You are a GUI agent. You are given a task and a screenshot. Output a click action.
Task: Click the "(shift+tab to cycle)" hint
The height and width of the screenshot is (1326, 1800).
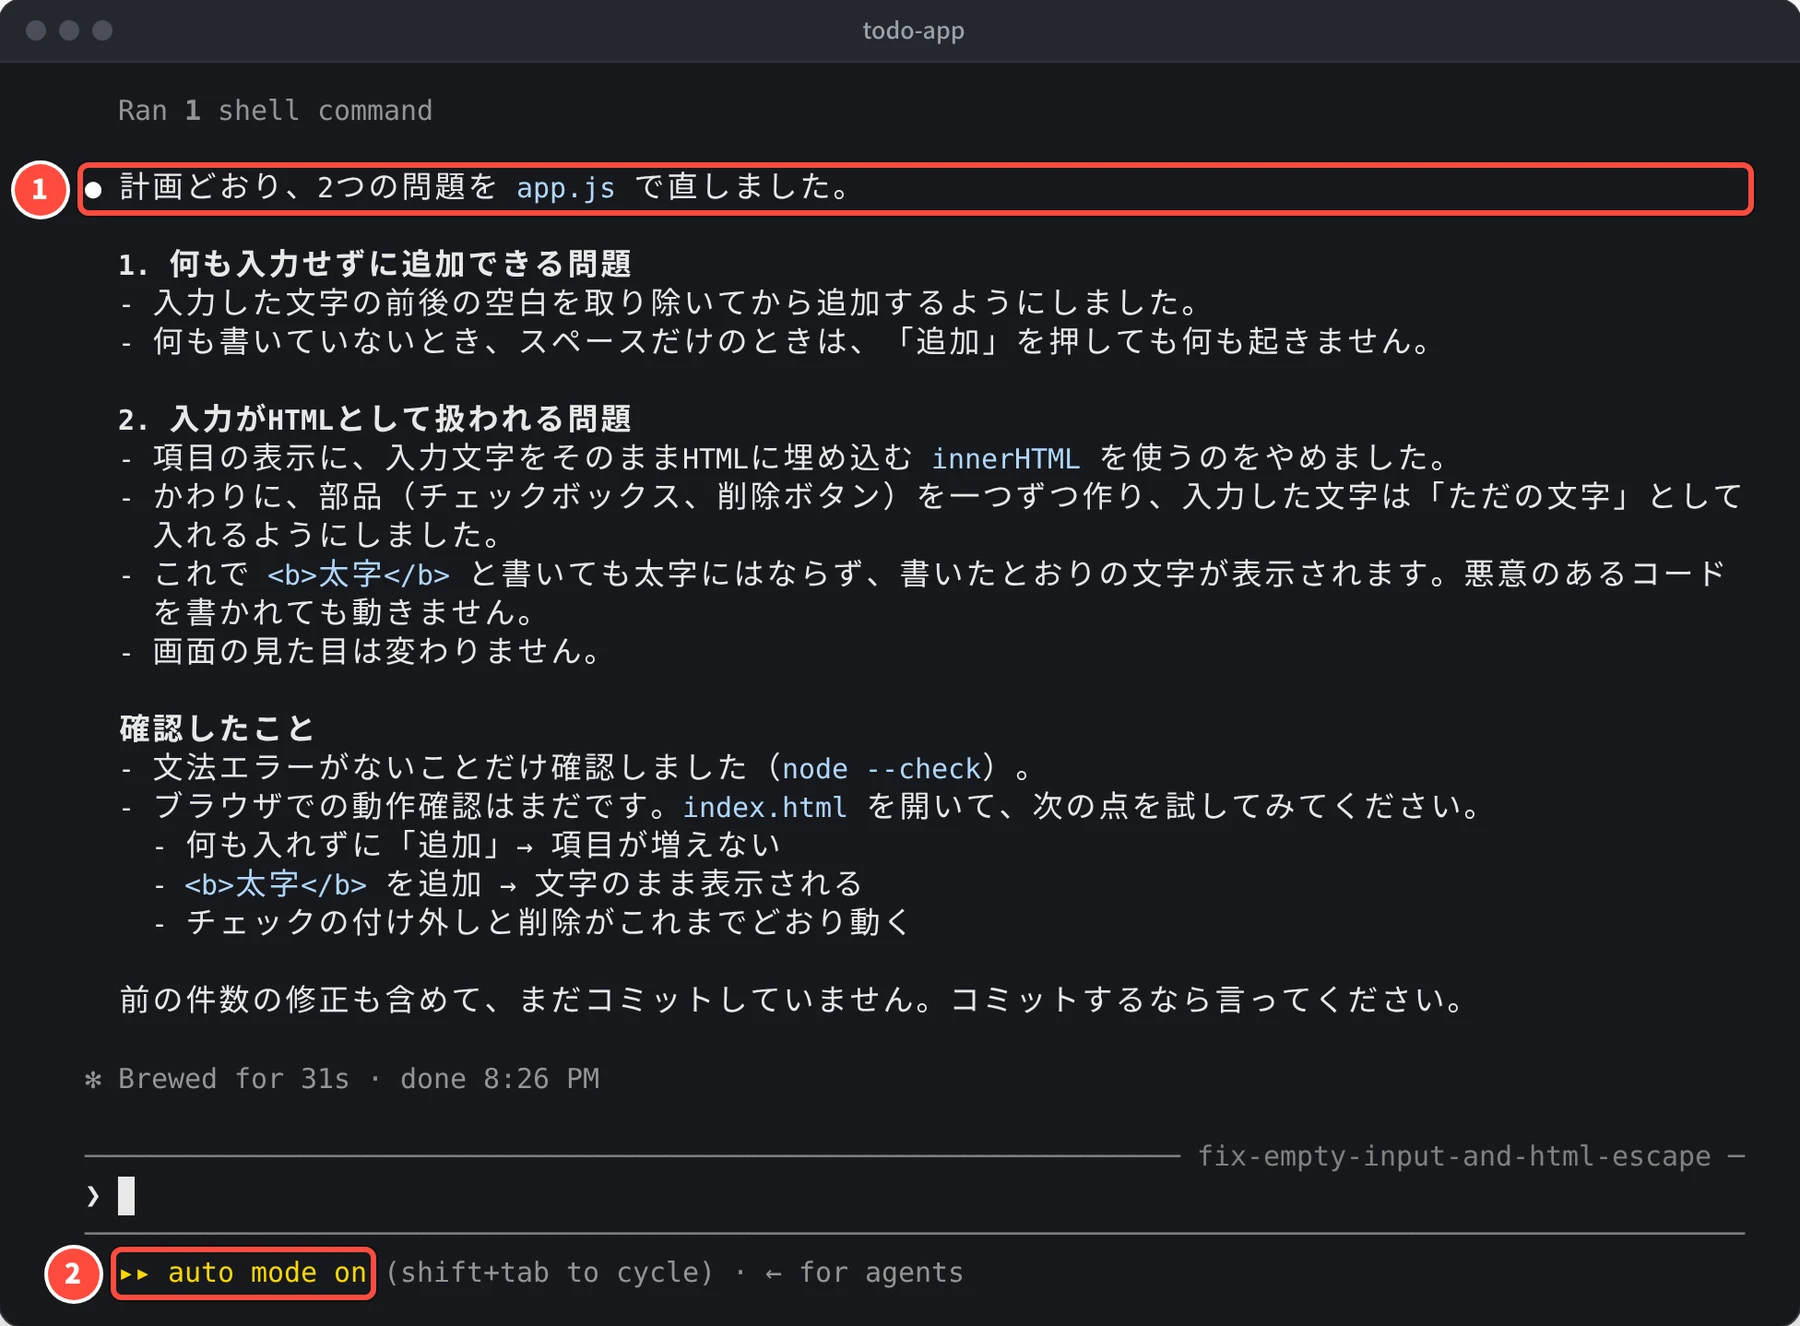(550, 1272)
